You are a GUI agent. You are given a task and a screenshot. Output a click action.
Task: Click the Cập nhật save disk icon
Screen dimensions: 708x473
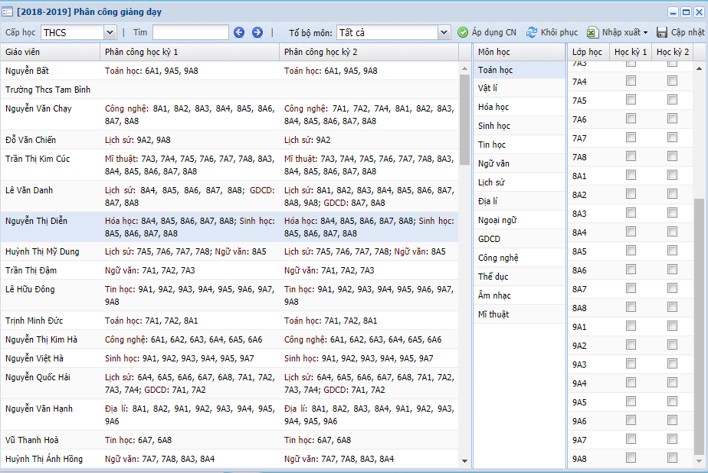point(662,32)
